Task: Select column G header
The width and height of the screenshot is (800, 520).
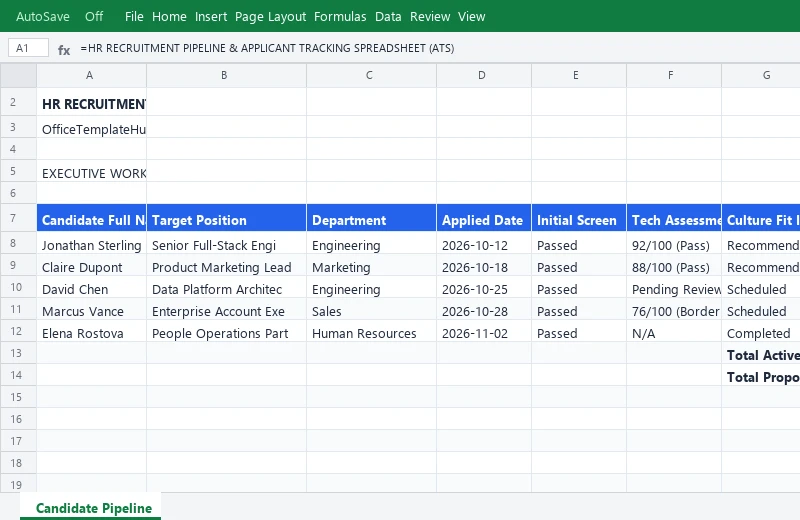Action: [761, 76]
